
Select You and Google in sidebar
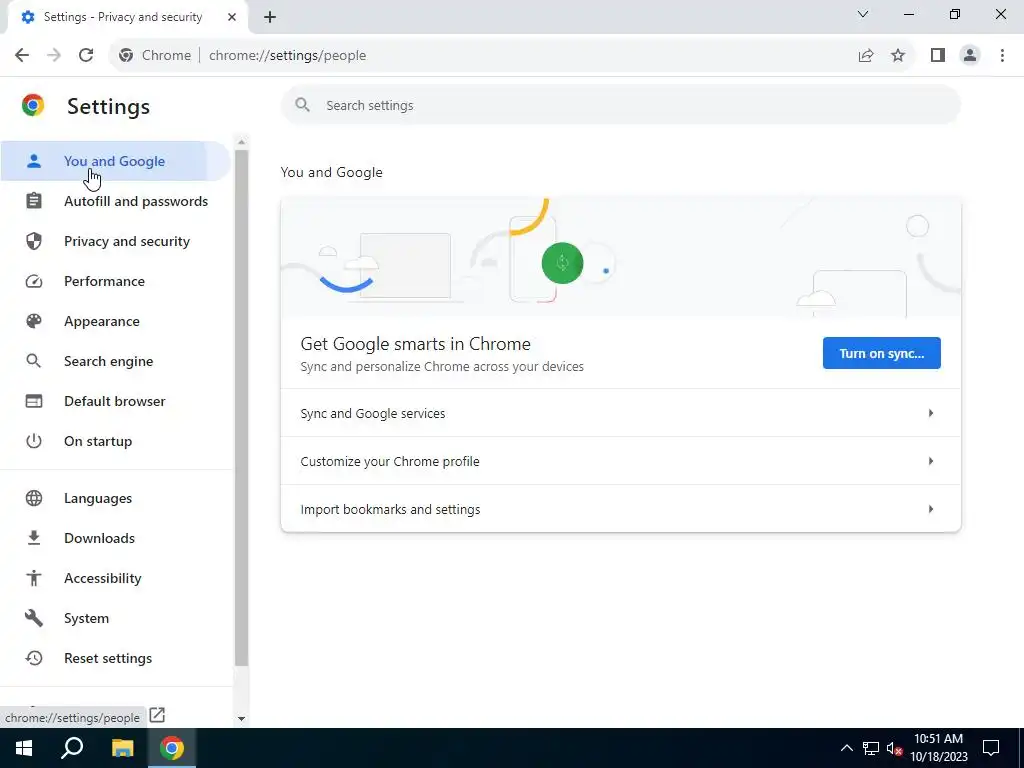[x=115, y=161]
